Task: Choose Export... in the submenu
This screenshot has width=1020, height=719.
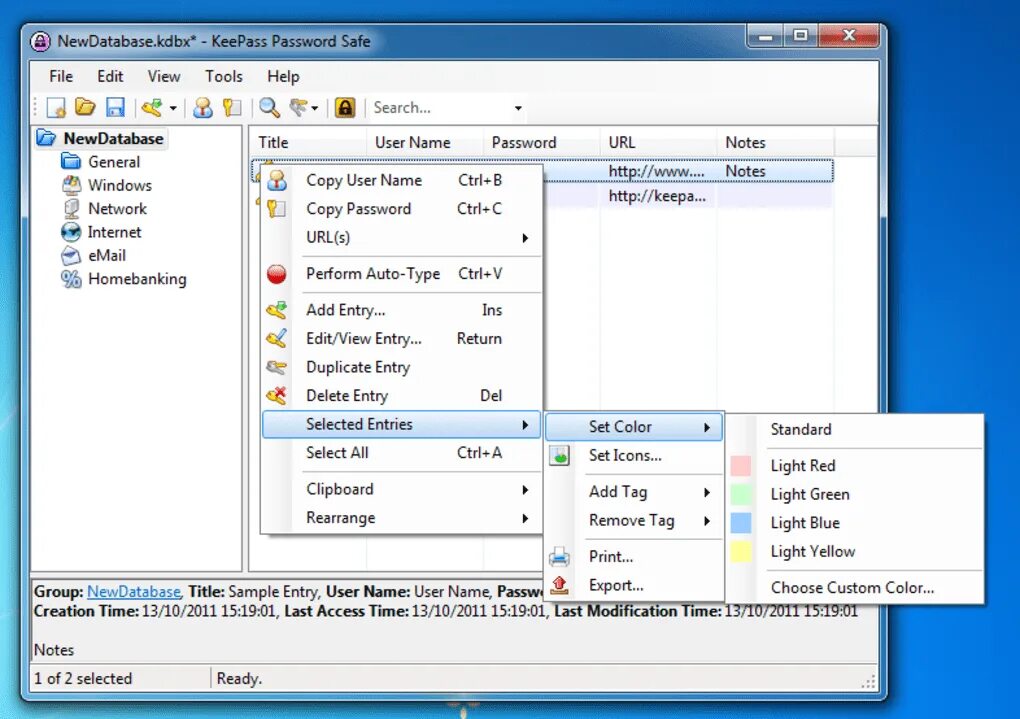Action: coord(634,586)
